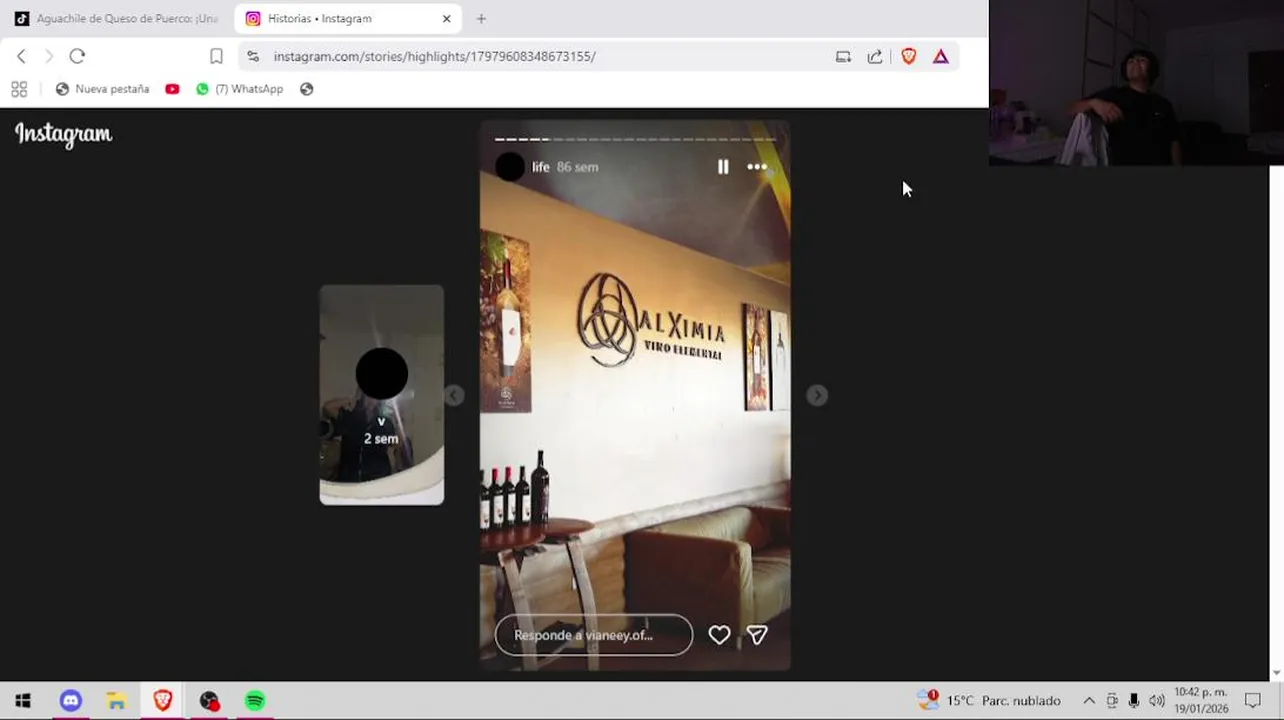Close the Historias • Instagram tab

(446, 19)
